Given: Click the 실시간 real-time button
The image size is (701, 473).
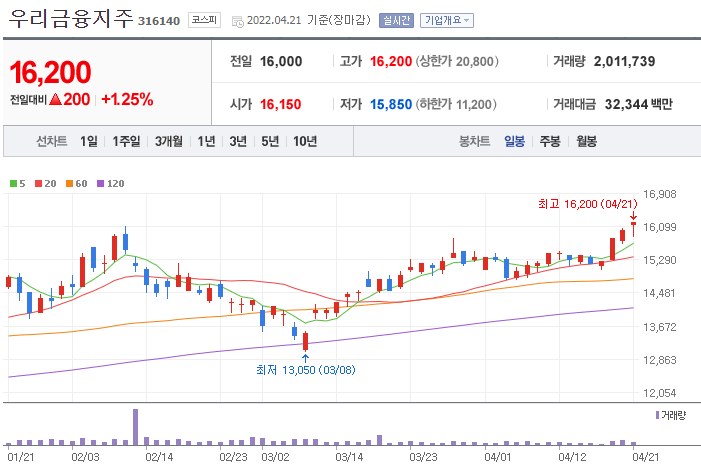Looking at the screenshot, I should [x=396, y=21].
